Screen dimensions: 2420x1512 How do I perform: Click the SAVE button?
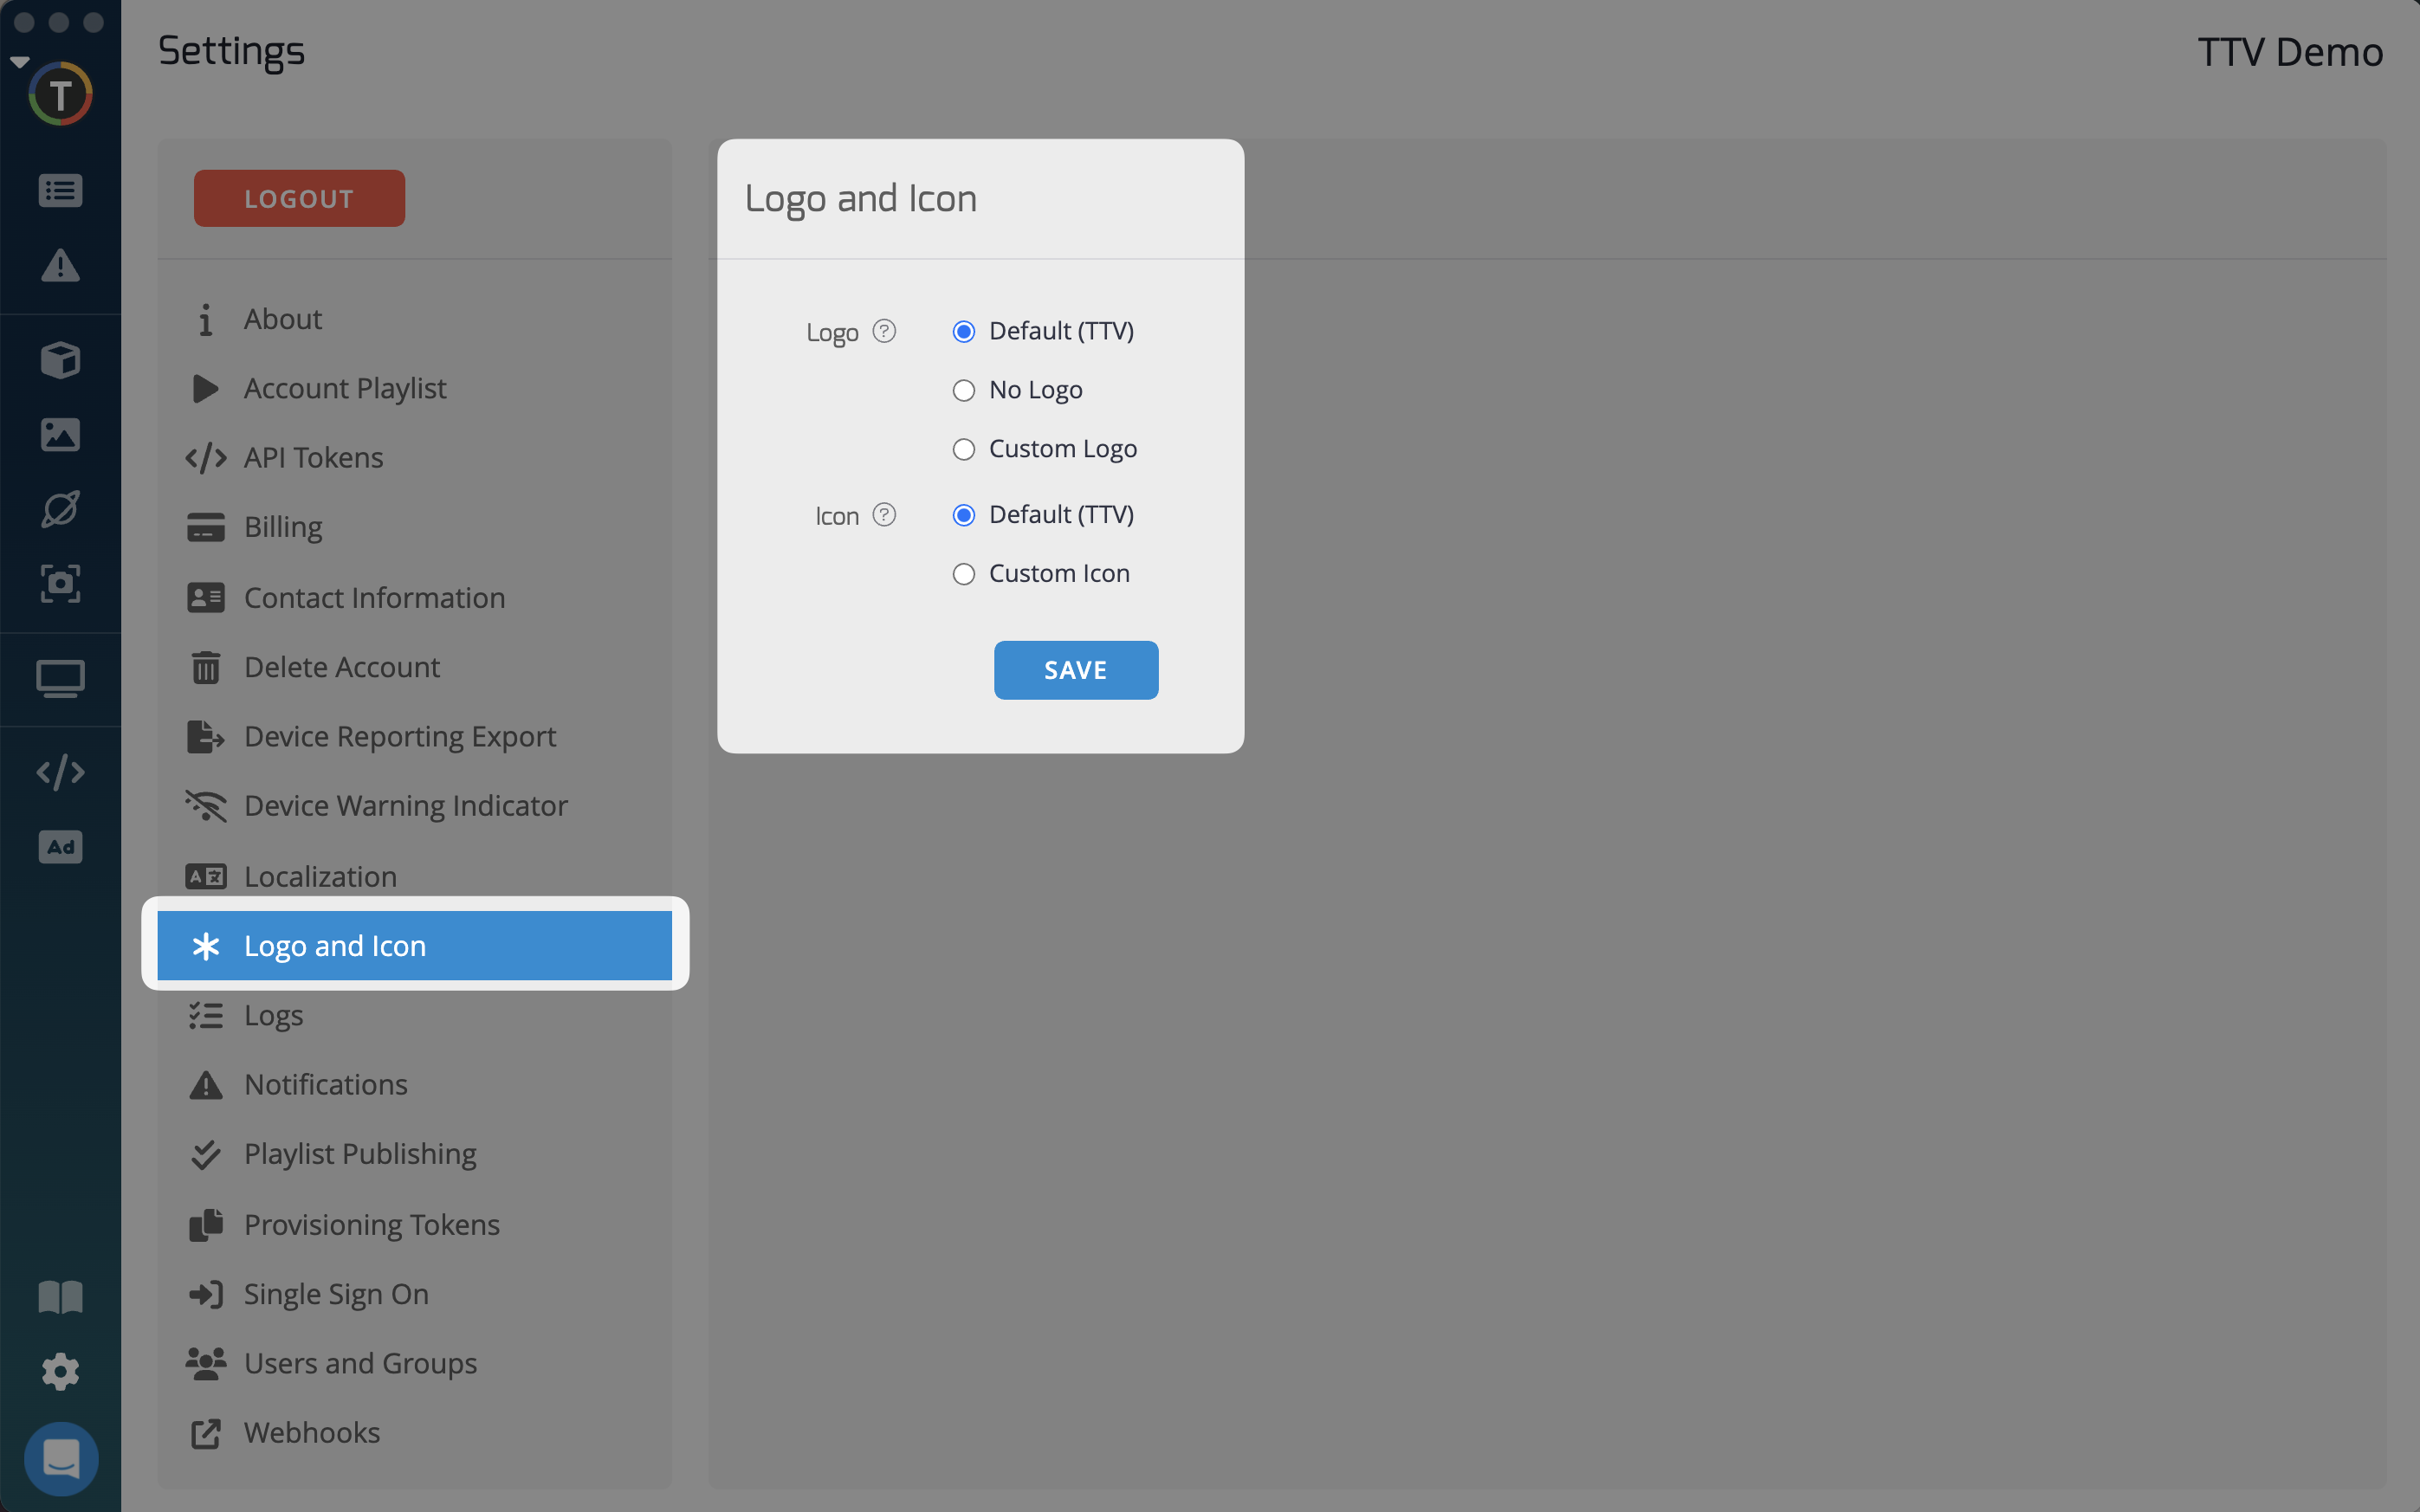click(x=1075, y=670)
